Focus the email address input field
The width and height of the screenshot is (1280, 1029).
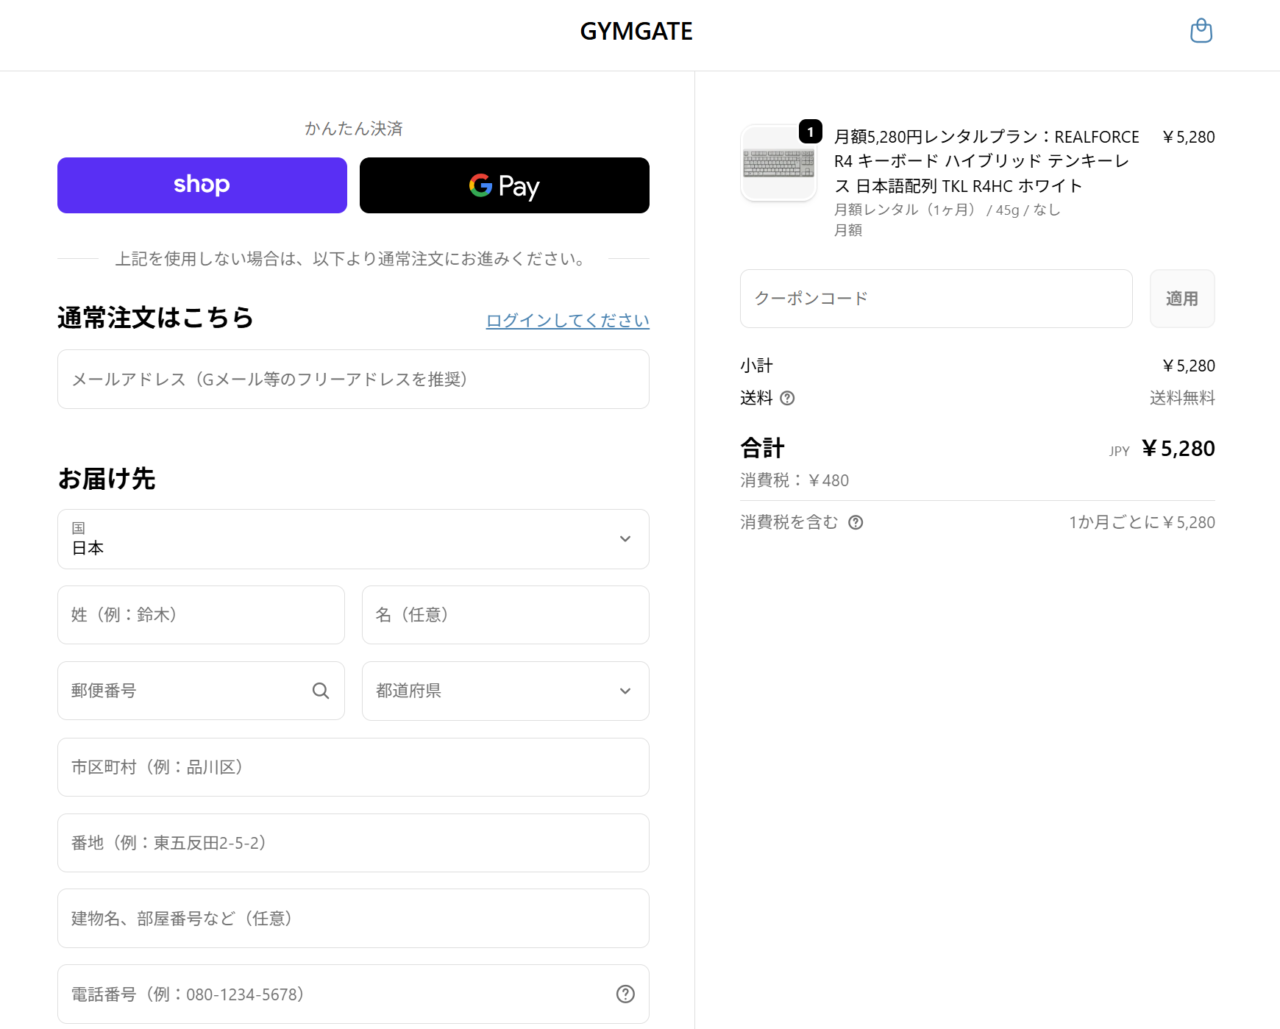pyautogui.click(x=353, y=379)
